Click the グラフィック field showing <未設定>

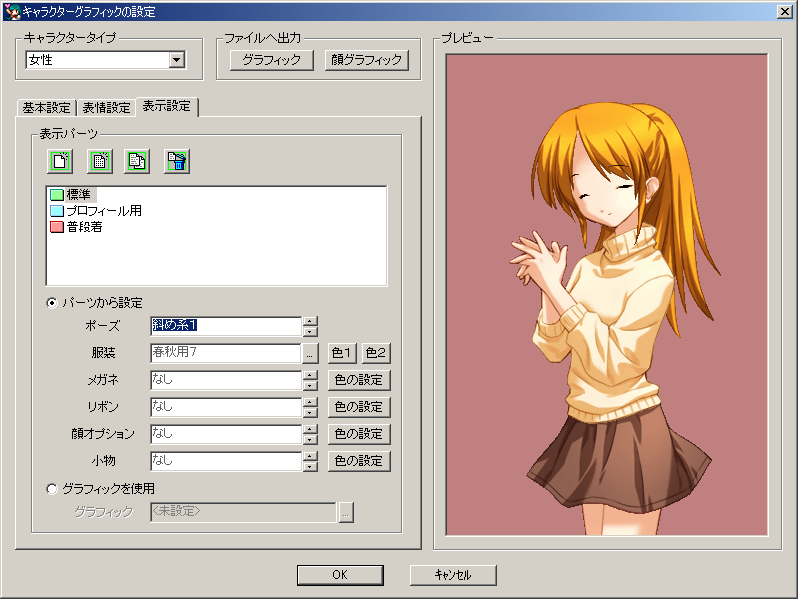(243, 512)
